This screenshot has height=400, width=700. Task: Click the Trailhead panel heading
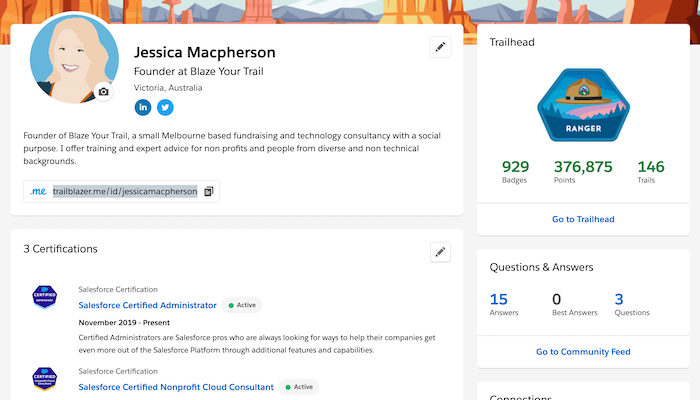click(512, 42)
